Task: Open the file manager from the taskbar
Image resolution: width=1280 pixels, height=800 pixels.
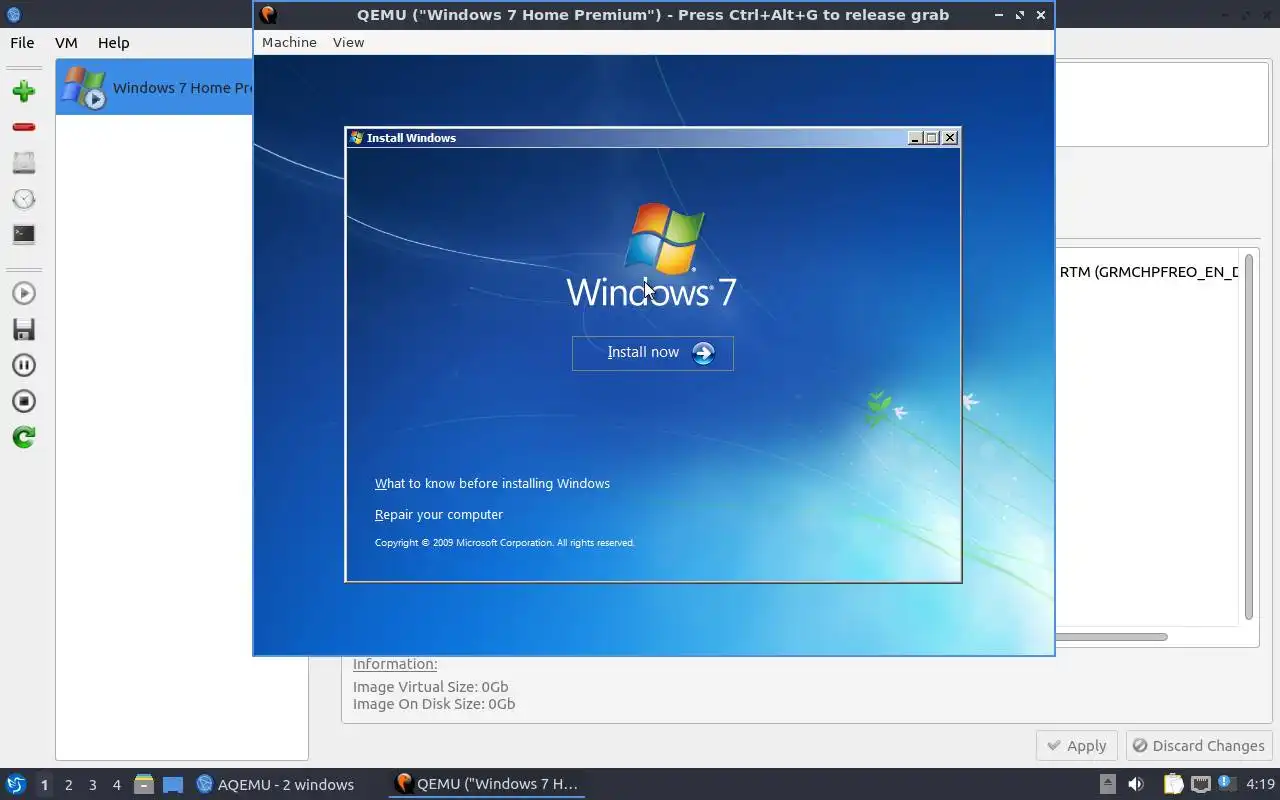Action: pos(144,784)
